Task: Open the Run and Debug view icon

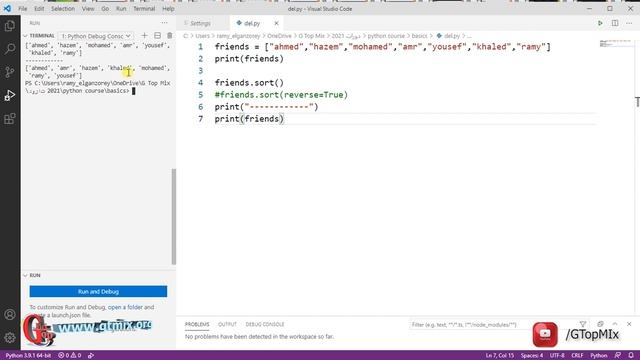Action: pyautogui.click(x=9, y=96)
